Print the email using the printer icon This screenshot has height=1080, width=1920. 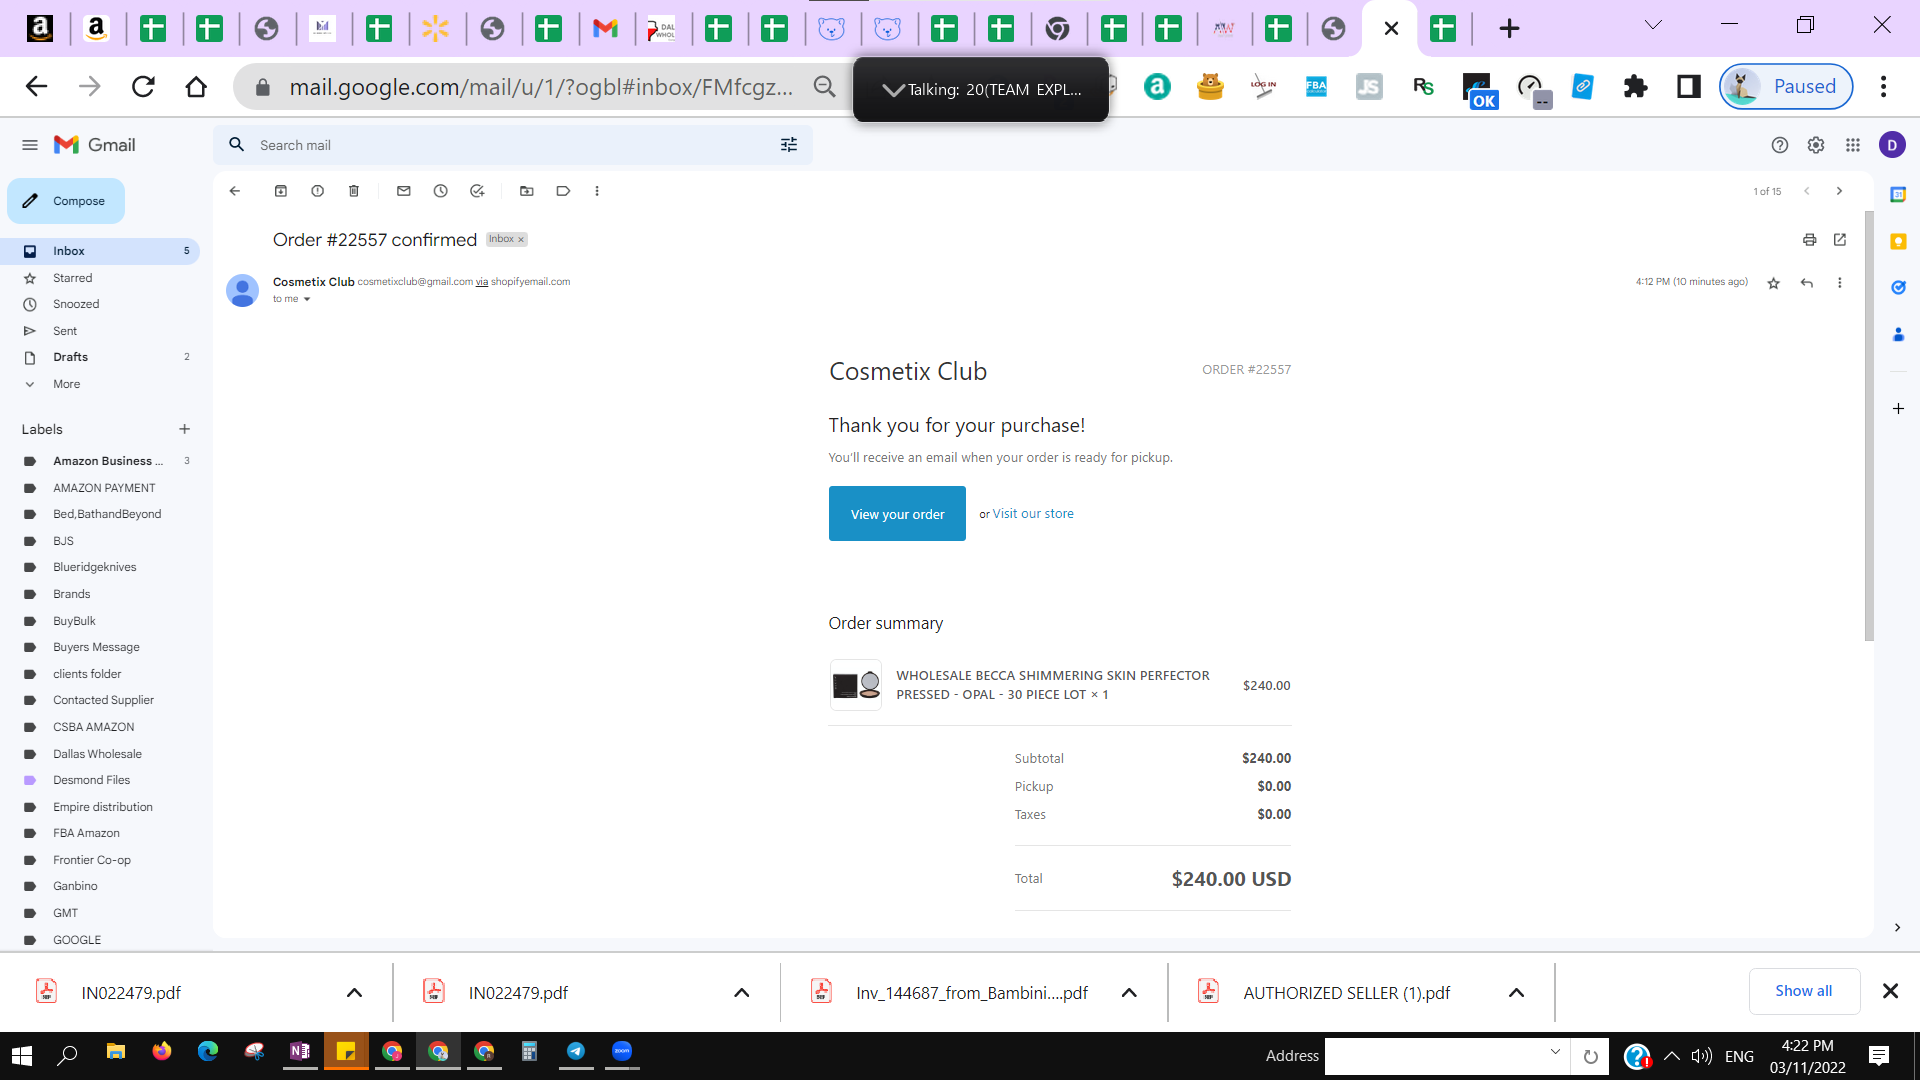pyautogui.click(x=1809, y=240)
